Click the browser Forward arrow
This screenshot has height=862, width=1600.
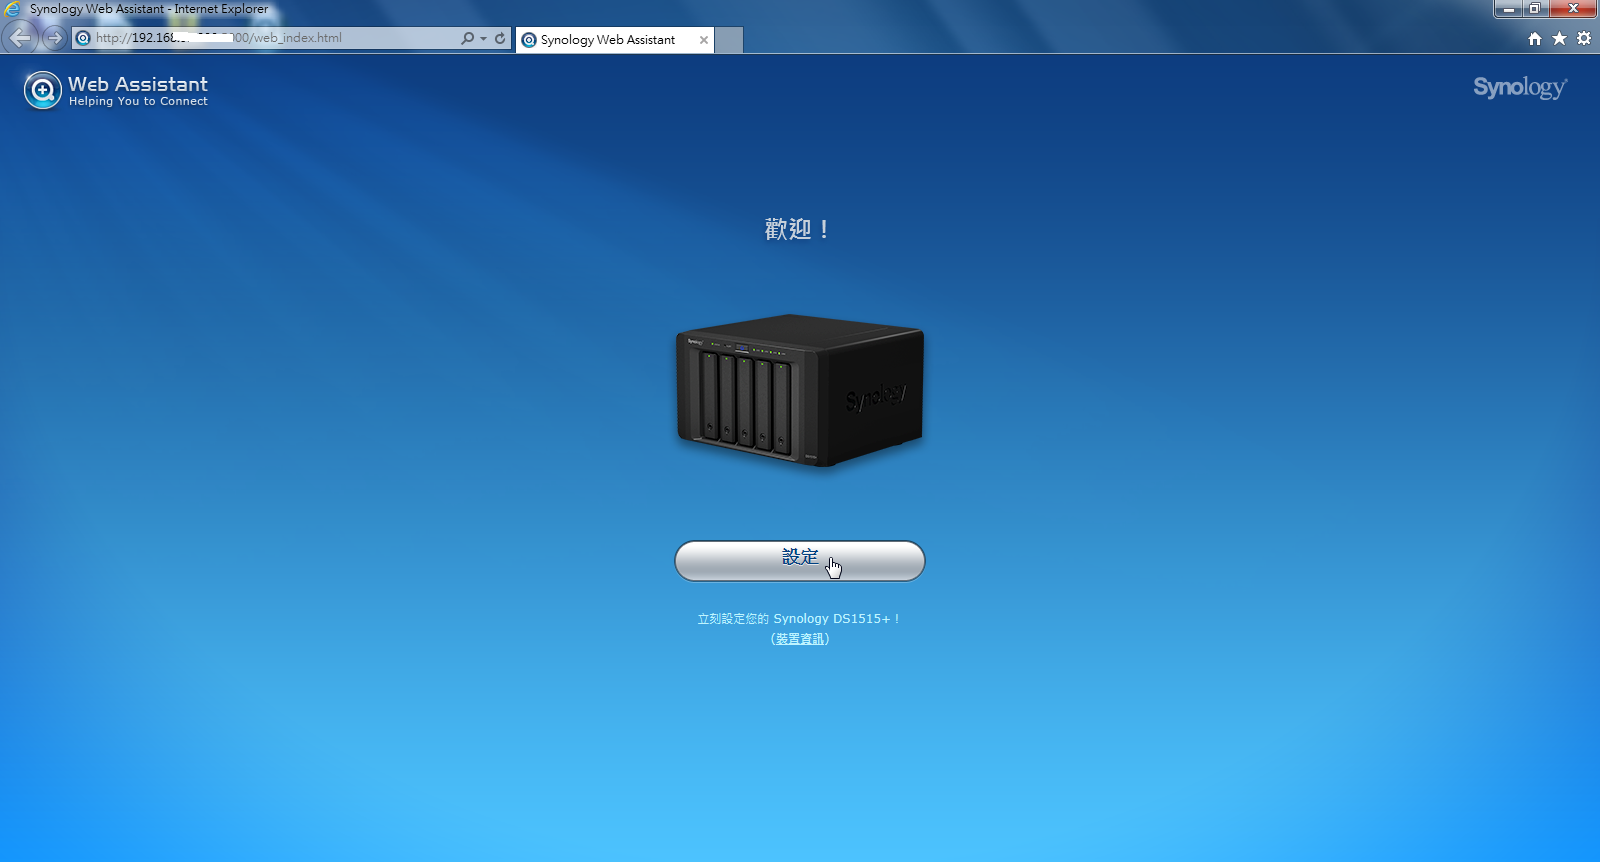(54, 38)
